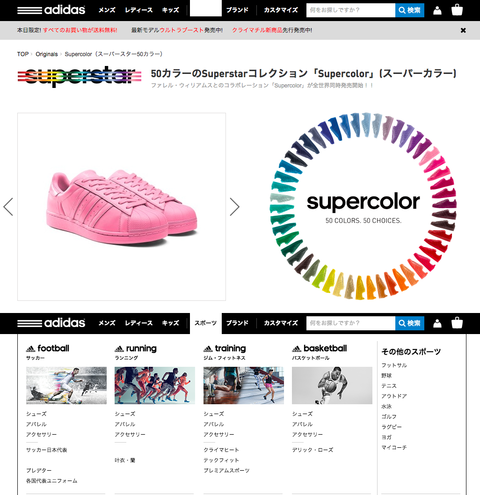Click the football category thumbnail image
Screen dimensions: 480x495
click(x=66, y=385)
